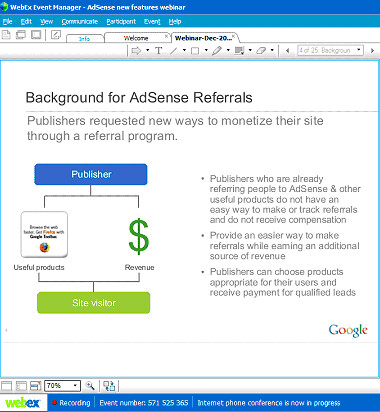This screenshot has width=380, height=412.
Task: Select the line drawing tool
Action: pyautogui.click(x=174, y=51)
